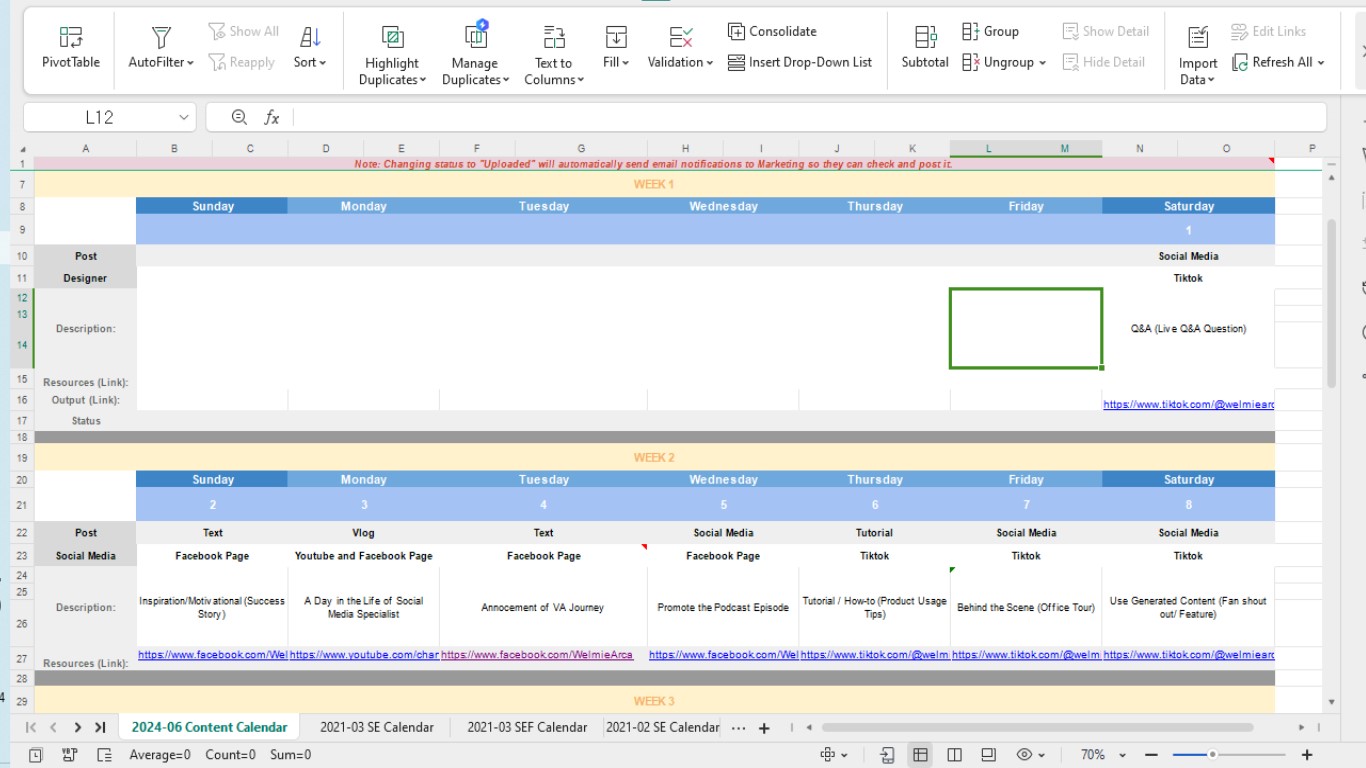Click Show Detail

click(x=1105, y=31)
